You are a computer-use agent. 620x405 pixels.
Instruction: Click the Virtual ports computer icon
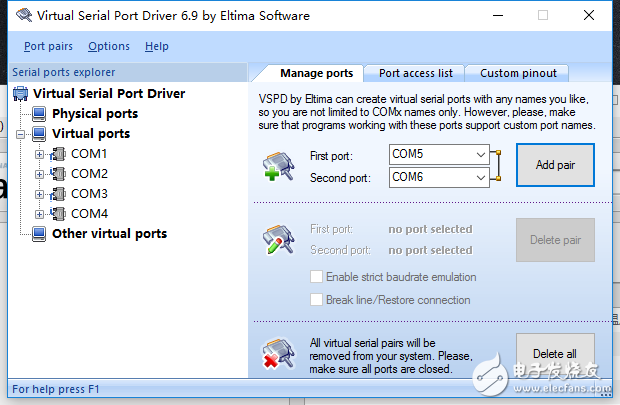tap(39, 134)
